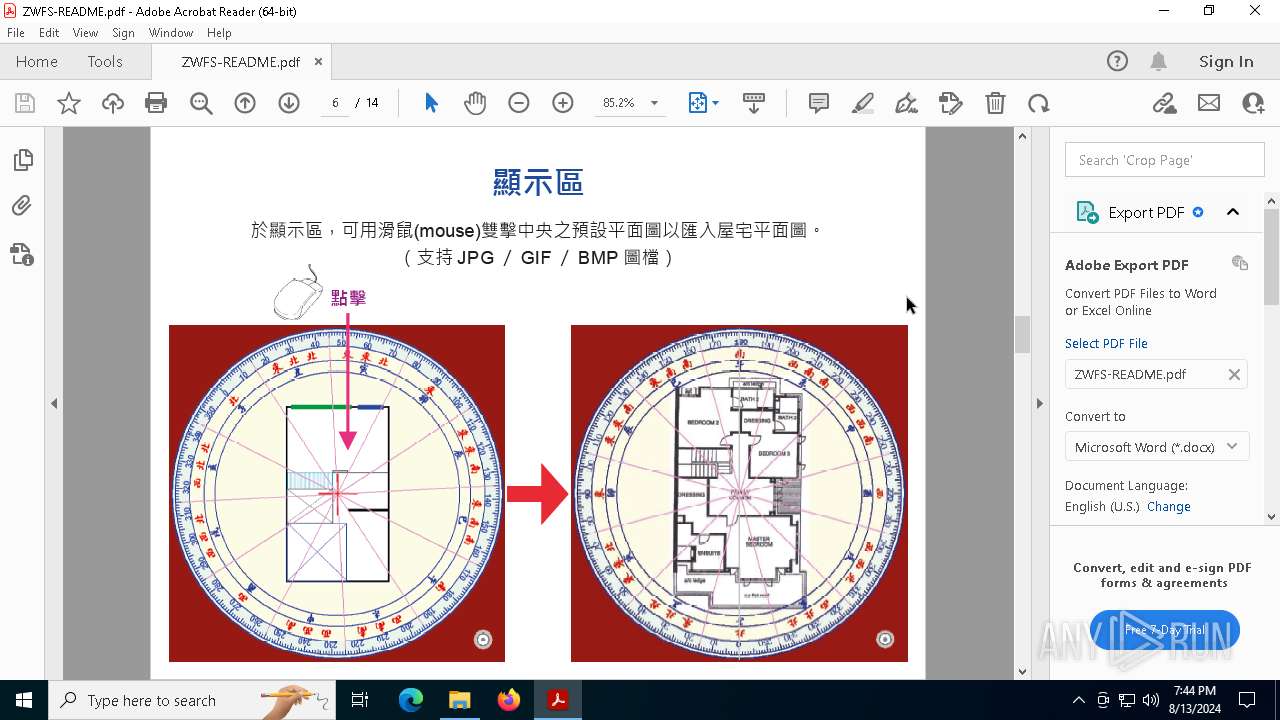Click the Change language link

point(1169,506)
